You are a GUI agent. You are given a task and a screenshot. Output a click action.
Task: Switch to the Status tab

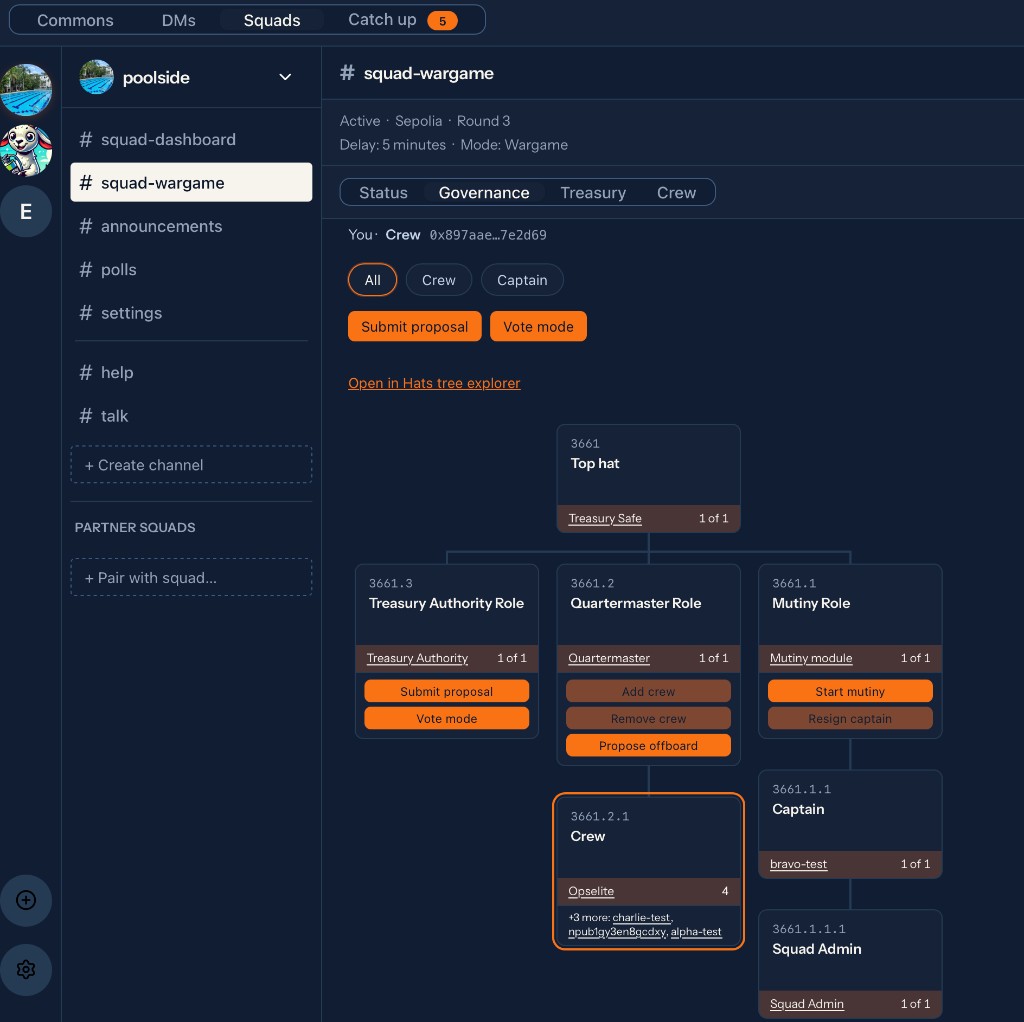pos(383,193)
